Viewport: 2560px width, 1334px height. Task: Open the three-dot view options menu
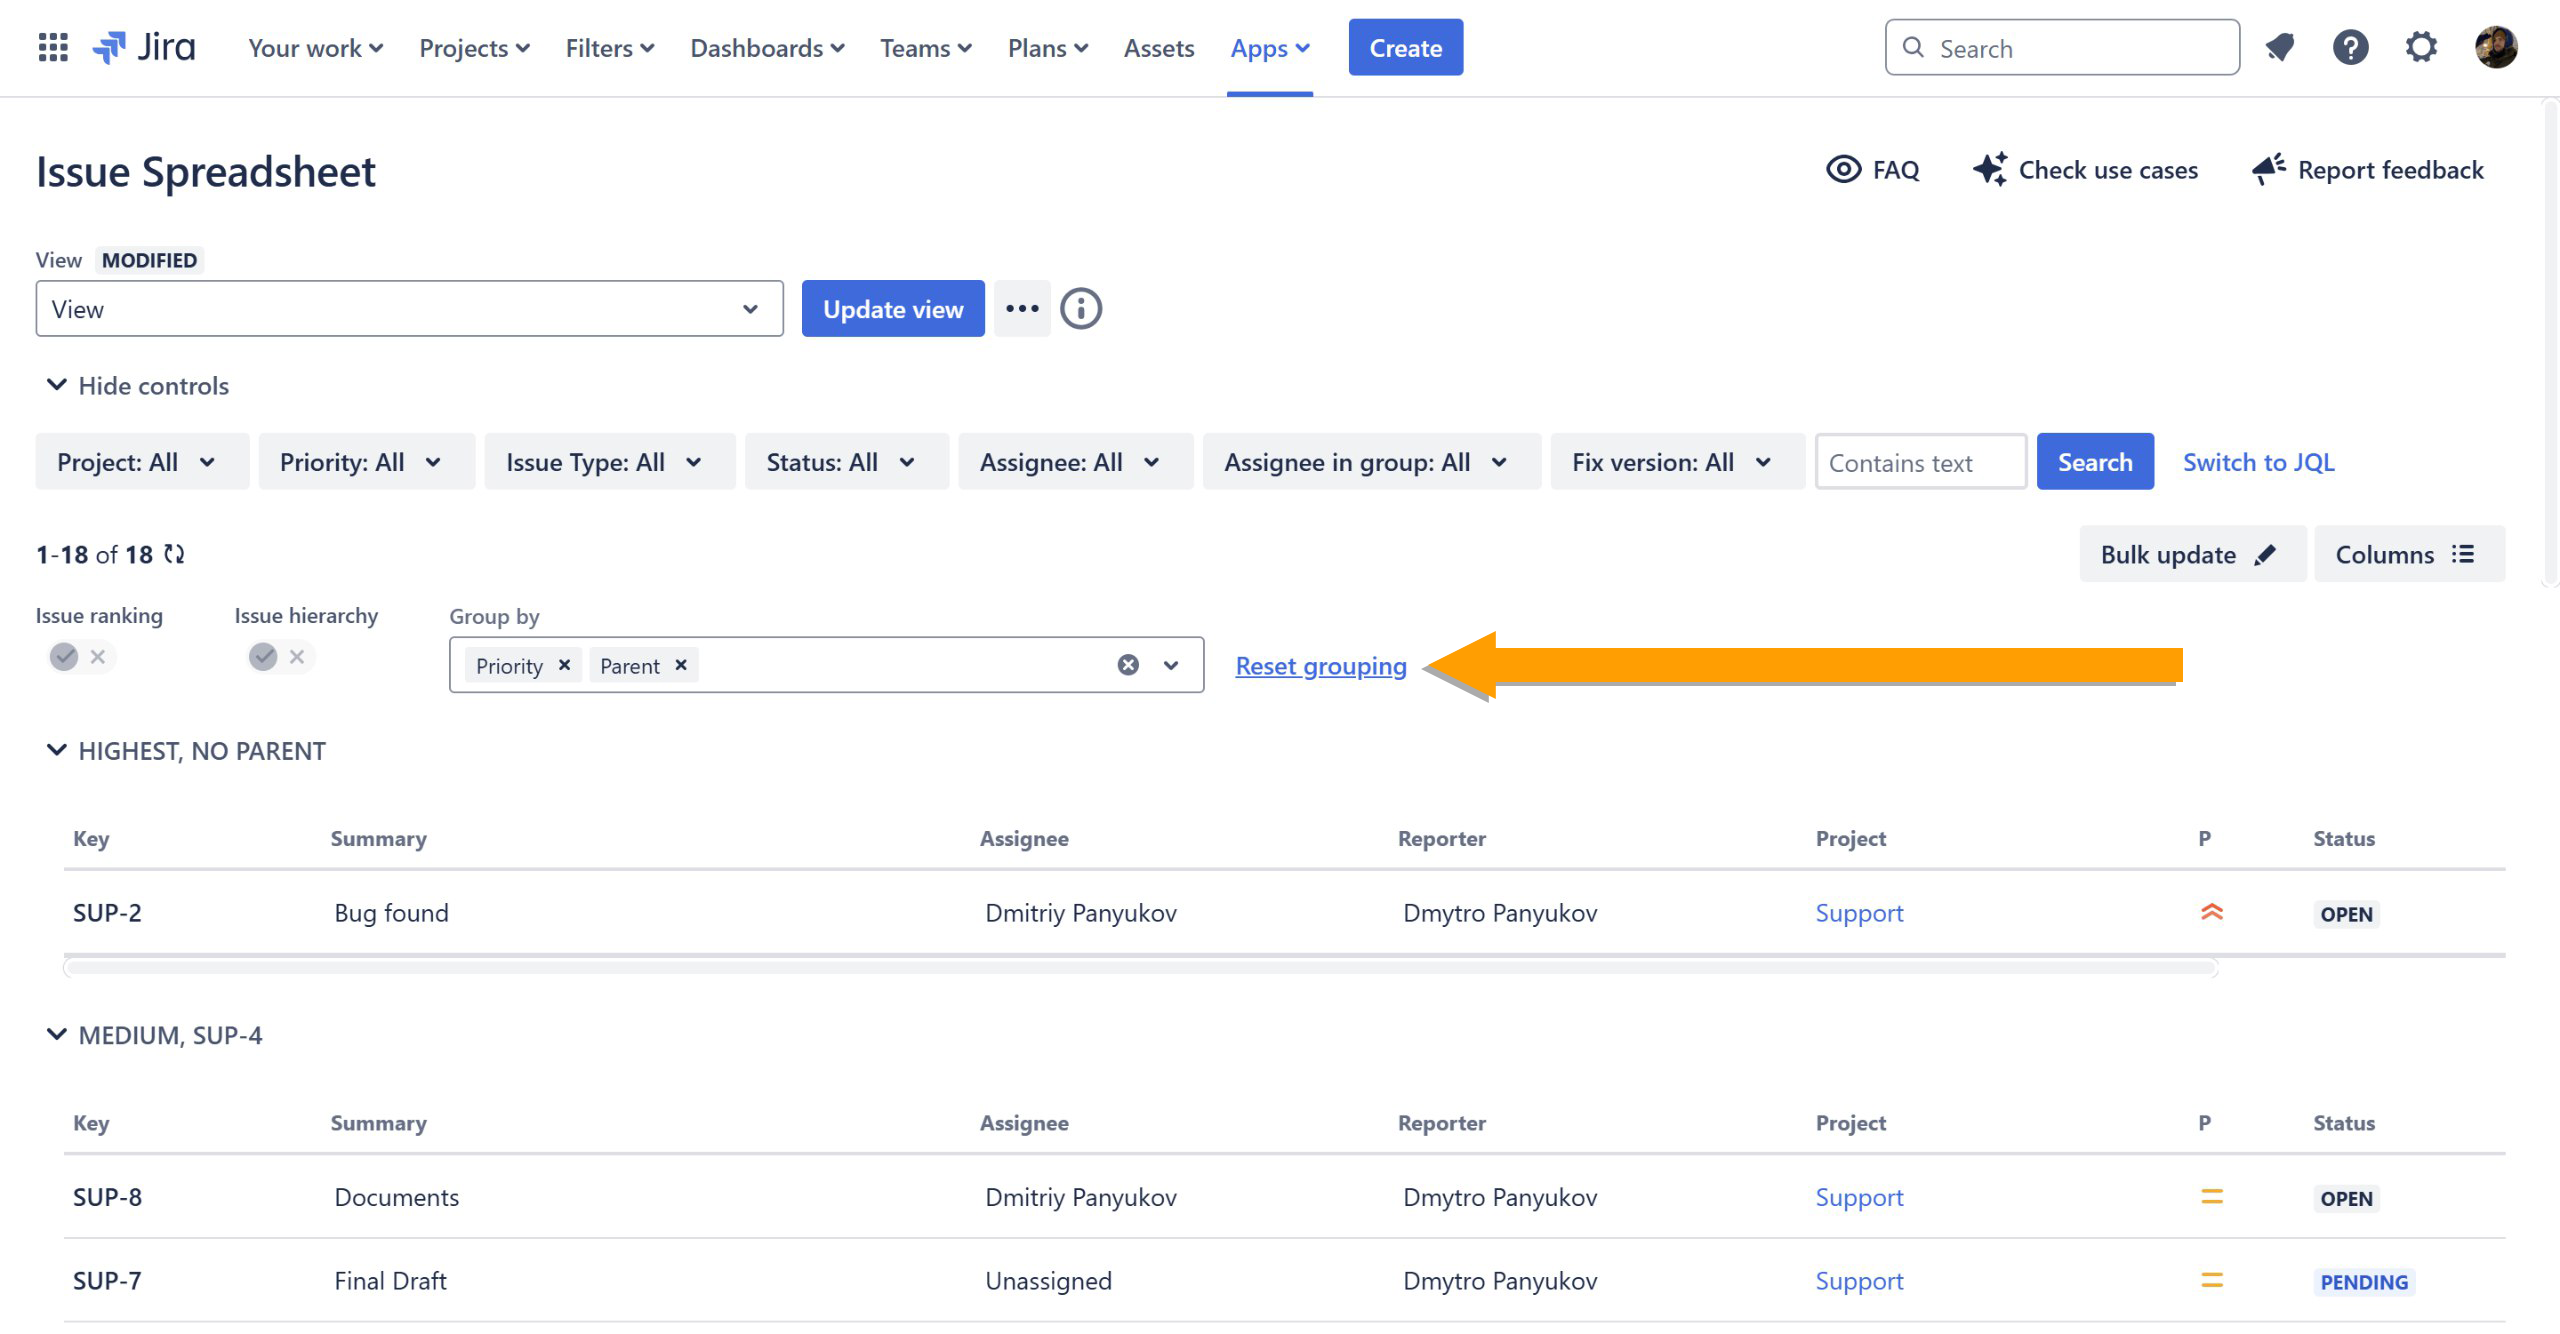1022,309
